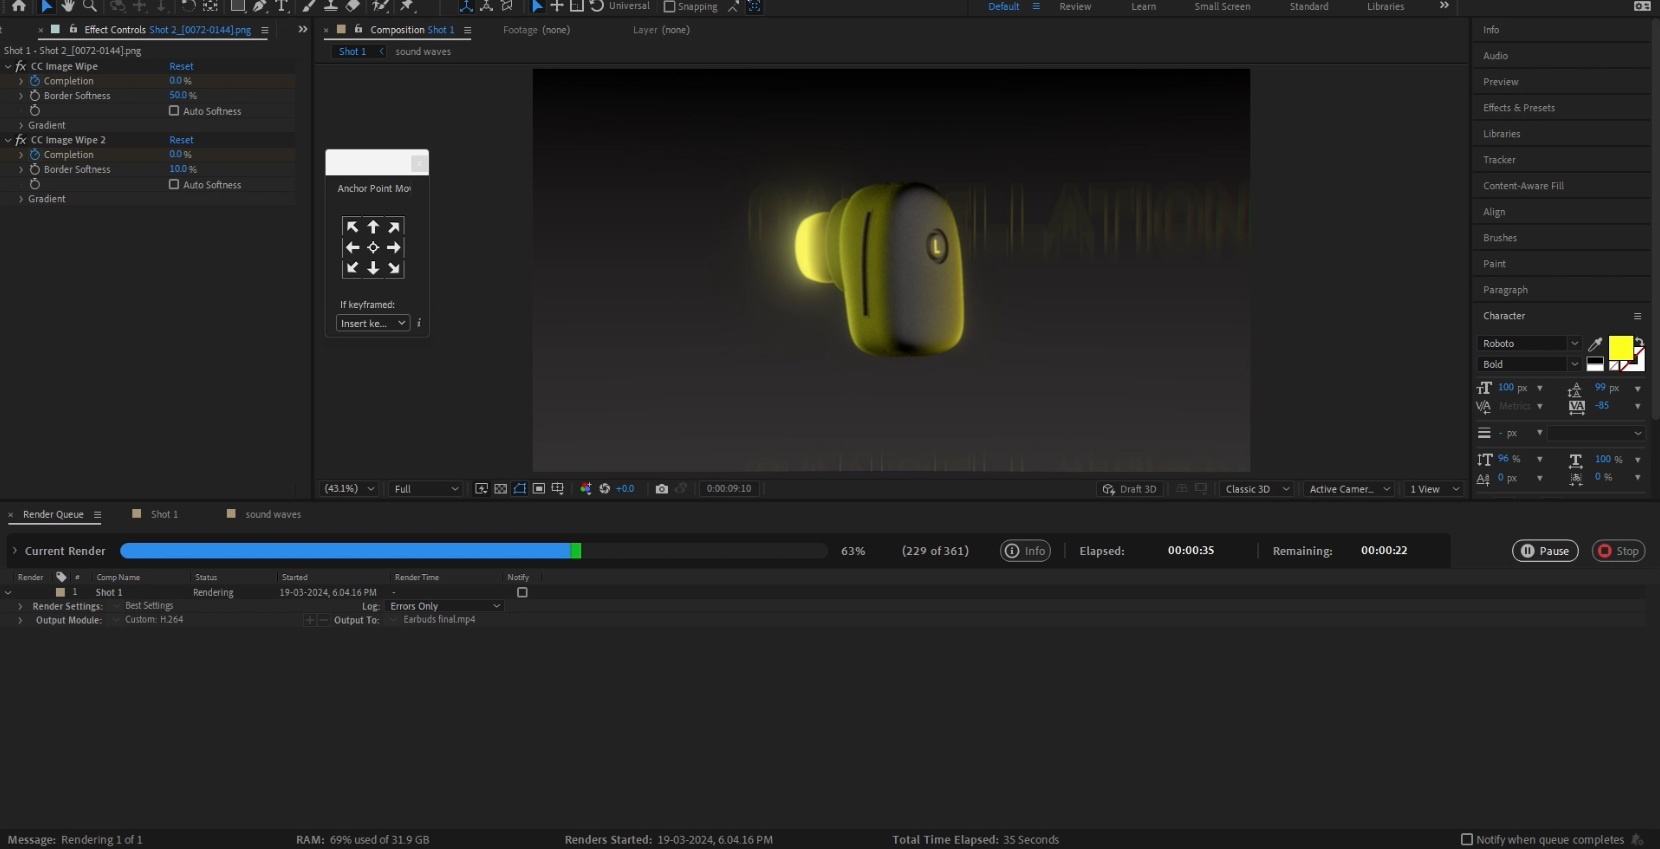Click the black and white swatch preset
The height and width of the screenshot is (849, 1660).
click(x=1595, y=365)
